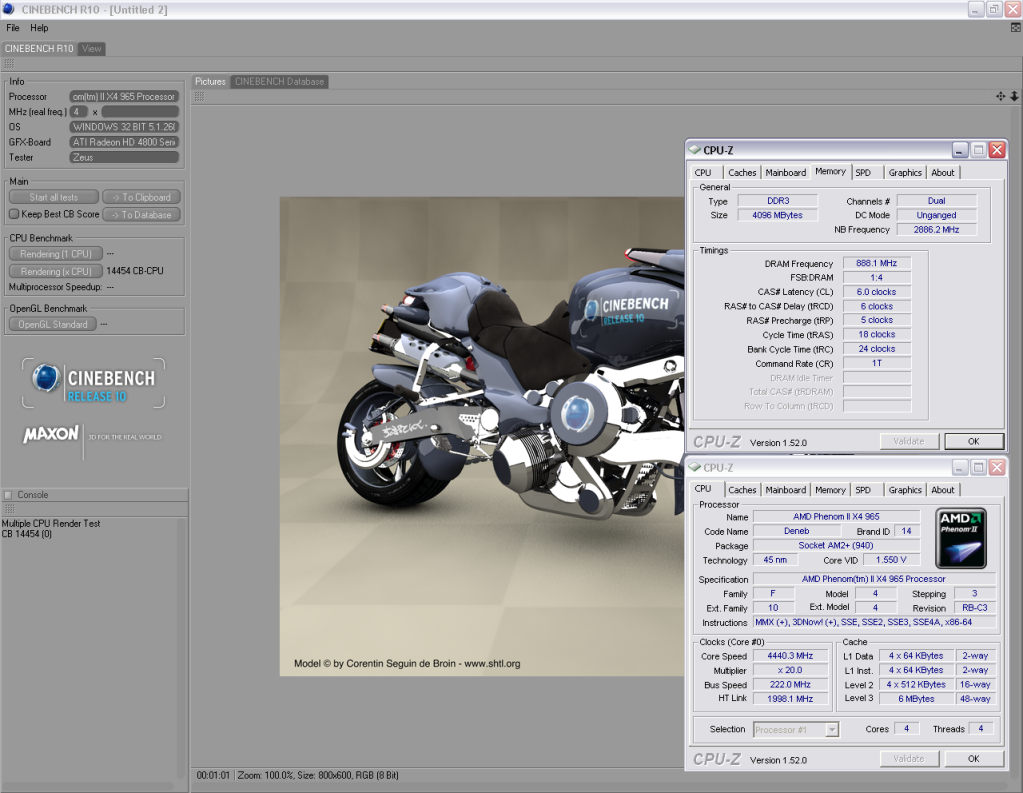This screenshot has height=793, width=1023.
Task: Click the CINEBENCH Release 10 logo
Action: click(94, 383)
